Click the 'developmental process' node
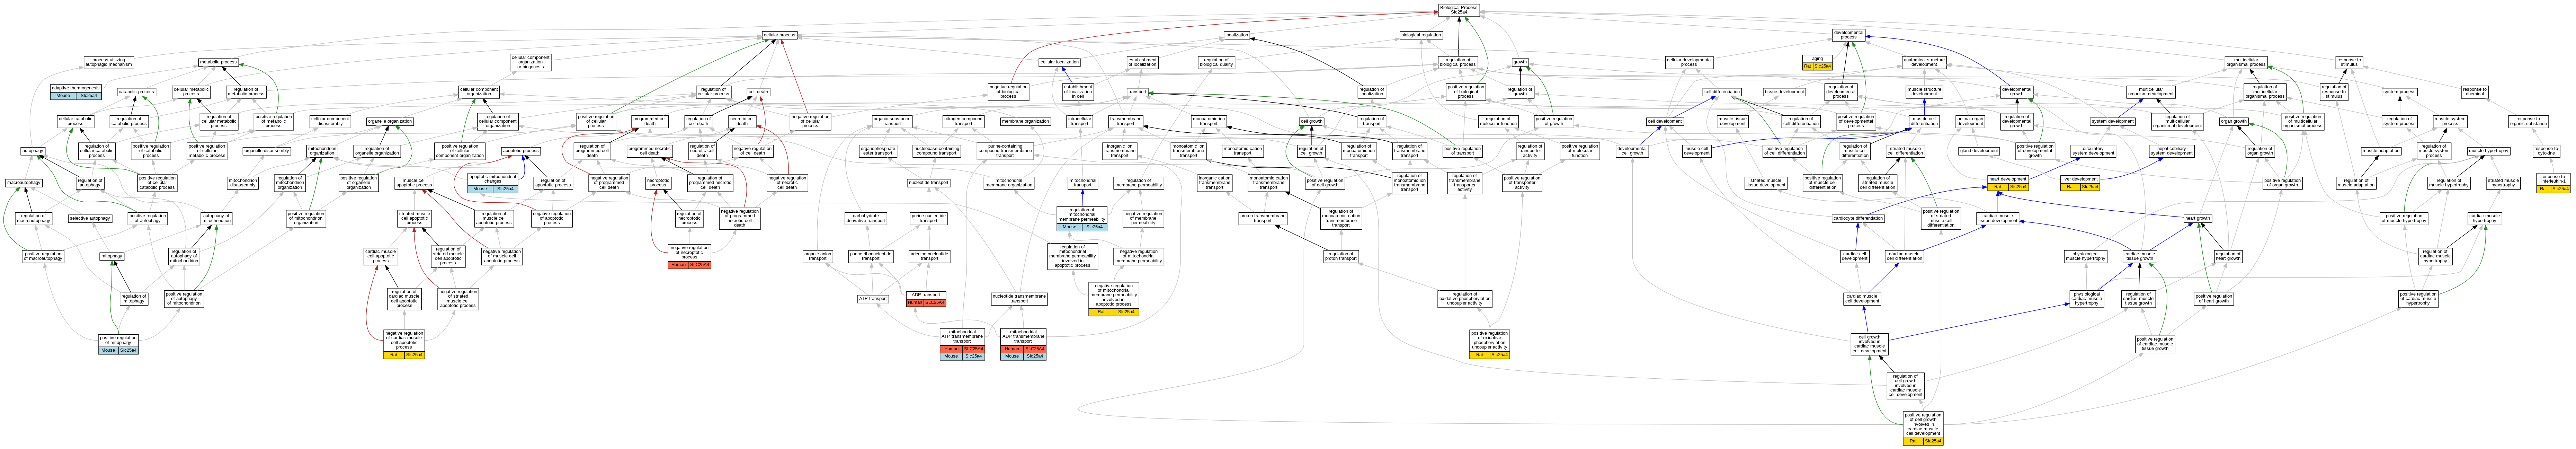 [x=1849, y=35]
